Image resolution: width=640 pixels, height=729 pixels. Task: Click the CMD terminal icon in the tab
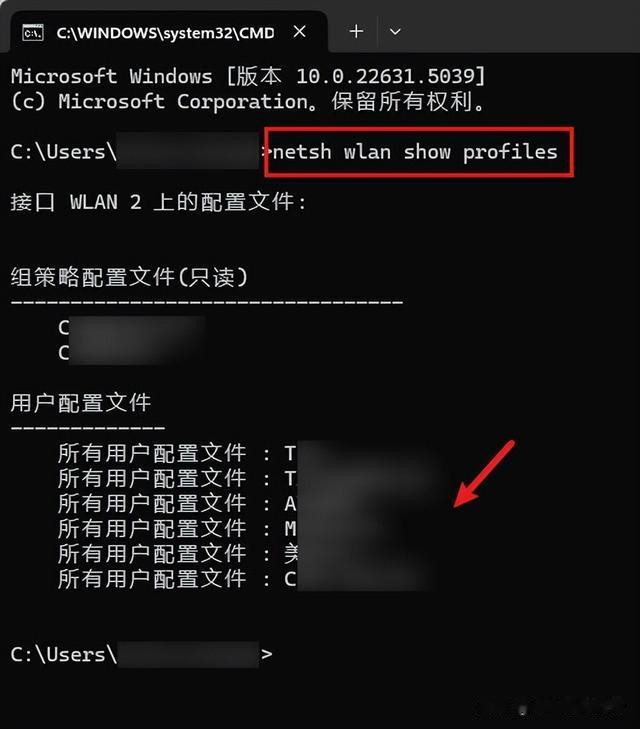(x=33, y=33)
